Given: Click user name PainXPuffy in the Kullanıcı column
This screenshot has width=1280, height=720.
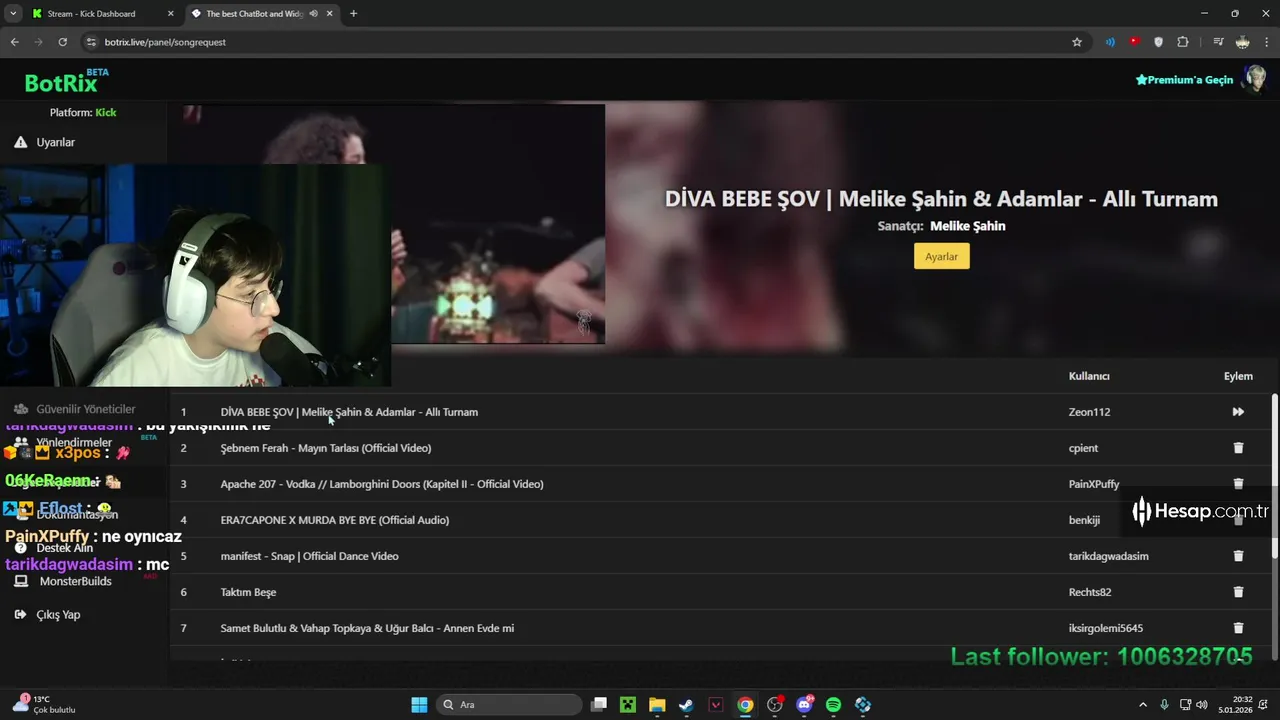Looking at the screenshot, I should click(1094, 484).
